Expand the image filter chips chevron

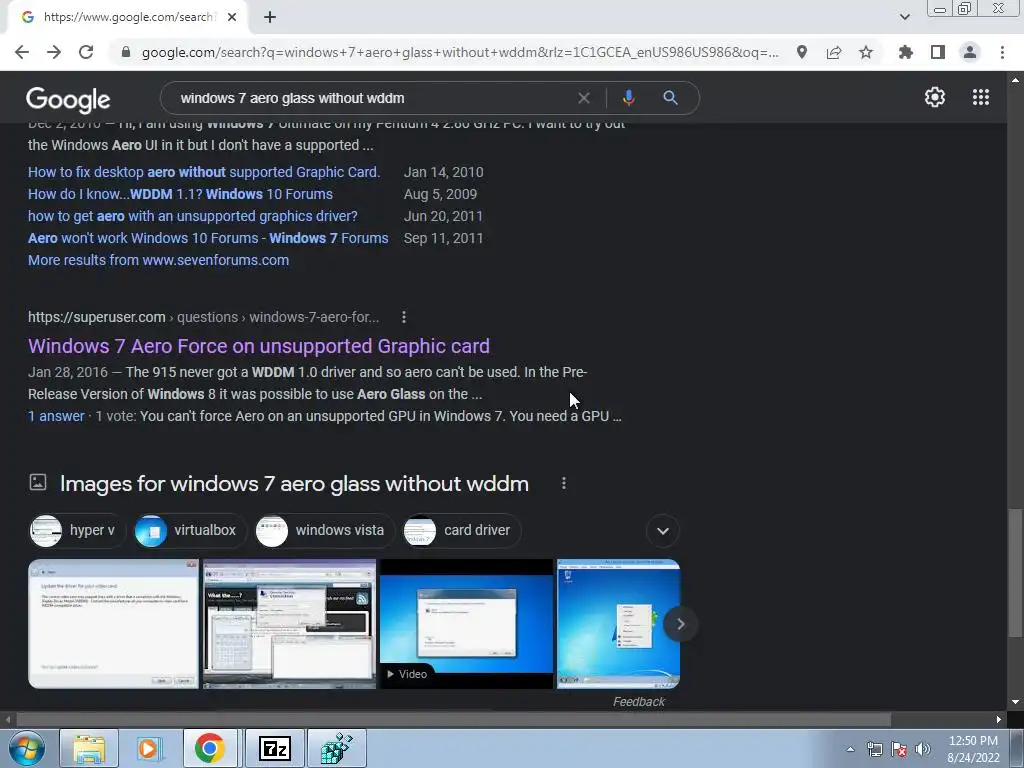pos(663,531)
